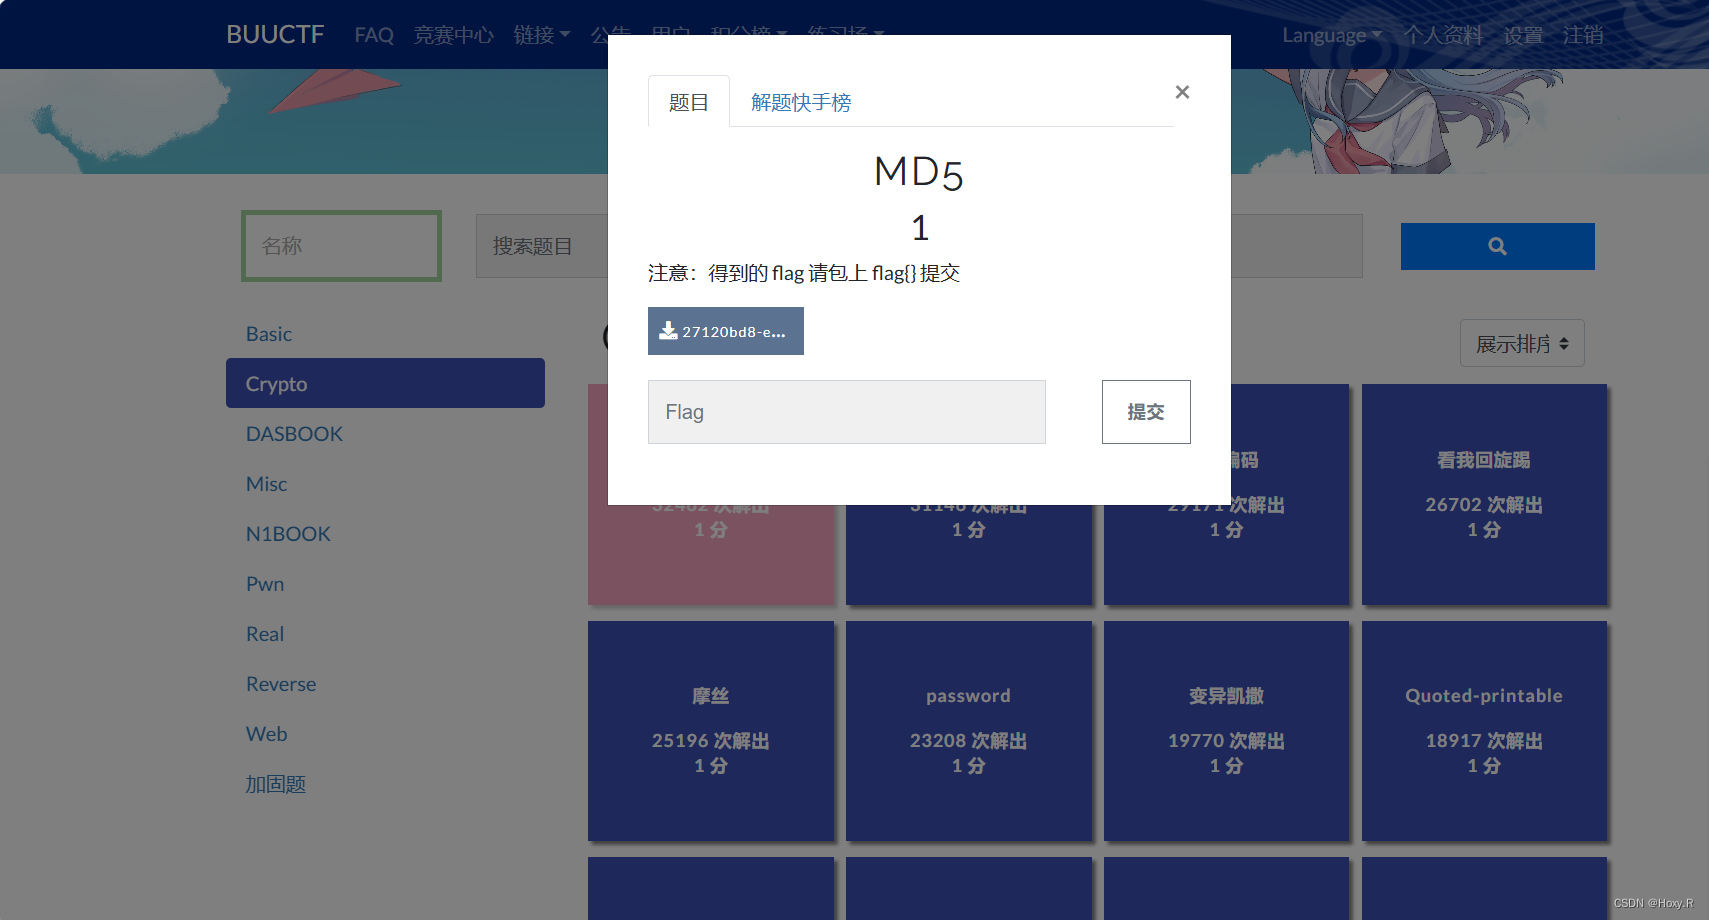Go to 竞赛中心 in navbar
1709x920 pixels.
click(x=453, y=35)
